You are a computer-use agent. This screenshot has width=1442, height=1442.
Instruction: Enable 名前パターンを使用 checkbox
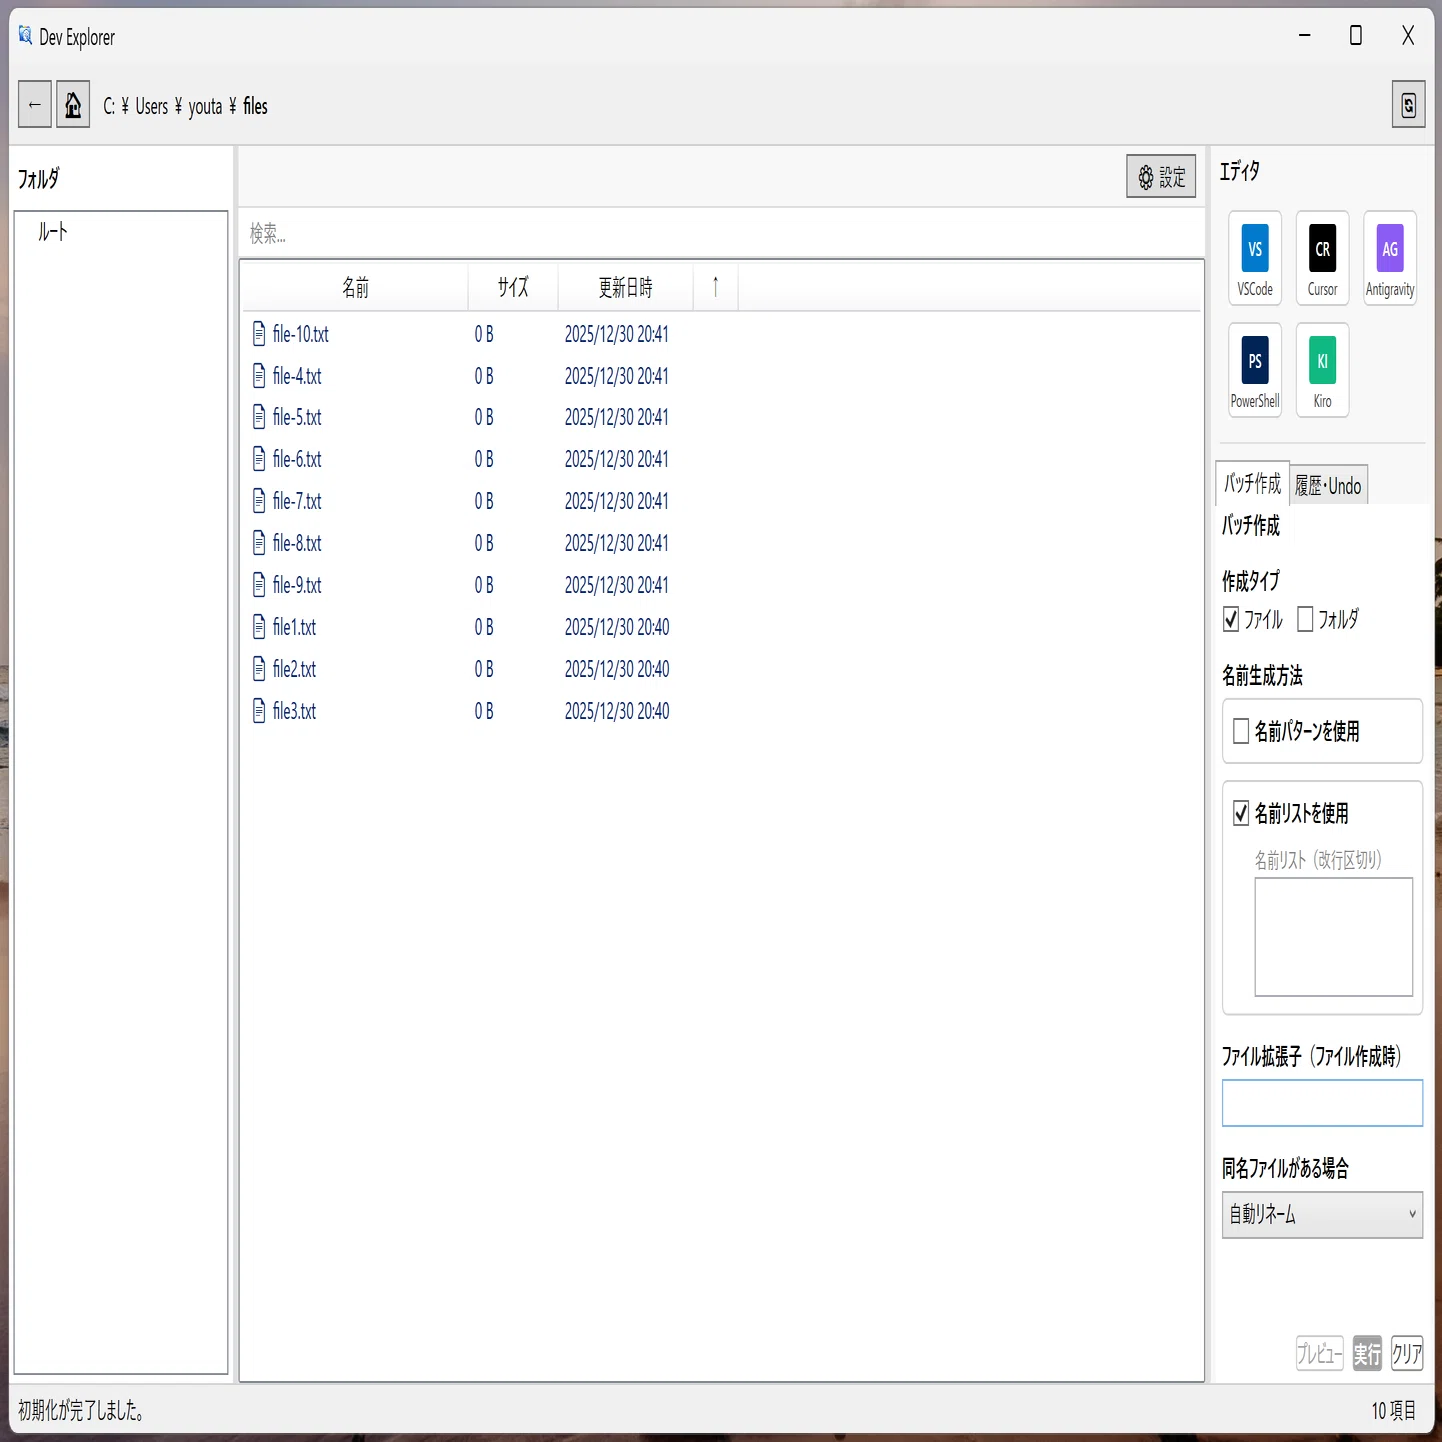coord(1241,731)
